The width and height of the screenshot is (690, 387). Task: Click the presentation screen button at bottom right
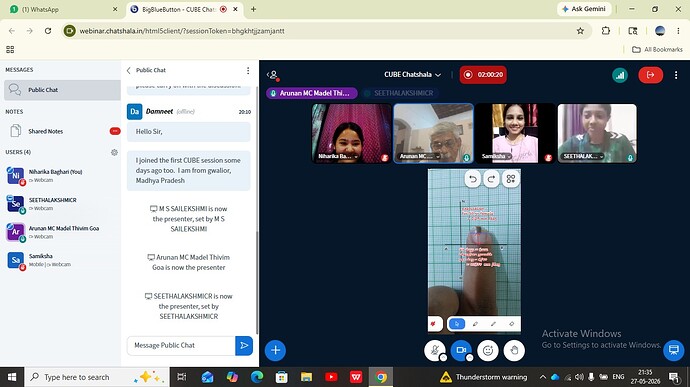click(x=673, y=350)
